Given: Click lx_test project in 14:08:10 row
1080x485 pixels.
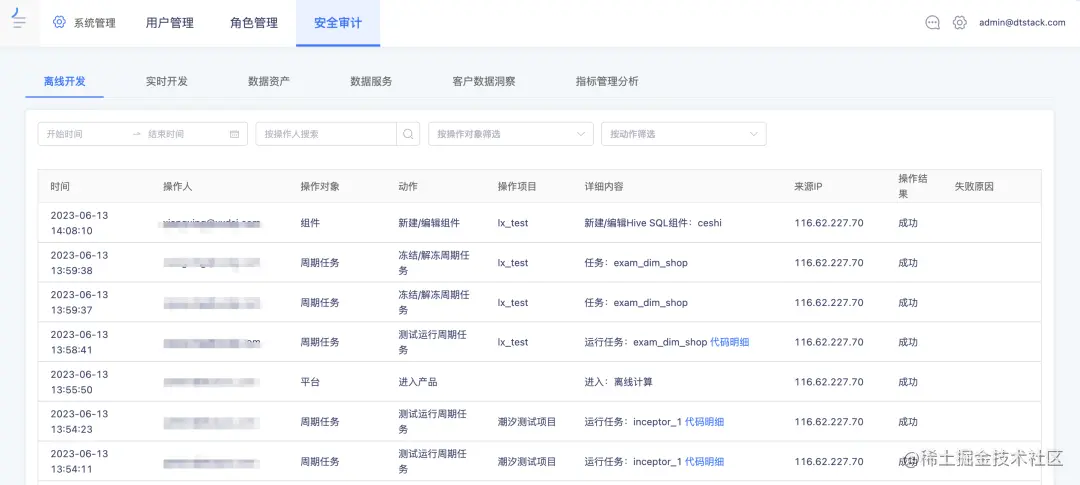Looking at the screenshot, I should pyautogui.click(x=513, y=223).
